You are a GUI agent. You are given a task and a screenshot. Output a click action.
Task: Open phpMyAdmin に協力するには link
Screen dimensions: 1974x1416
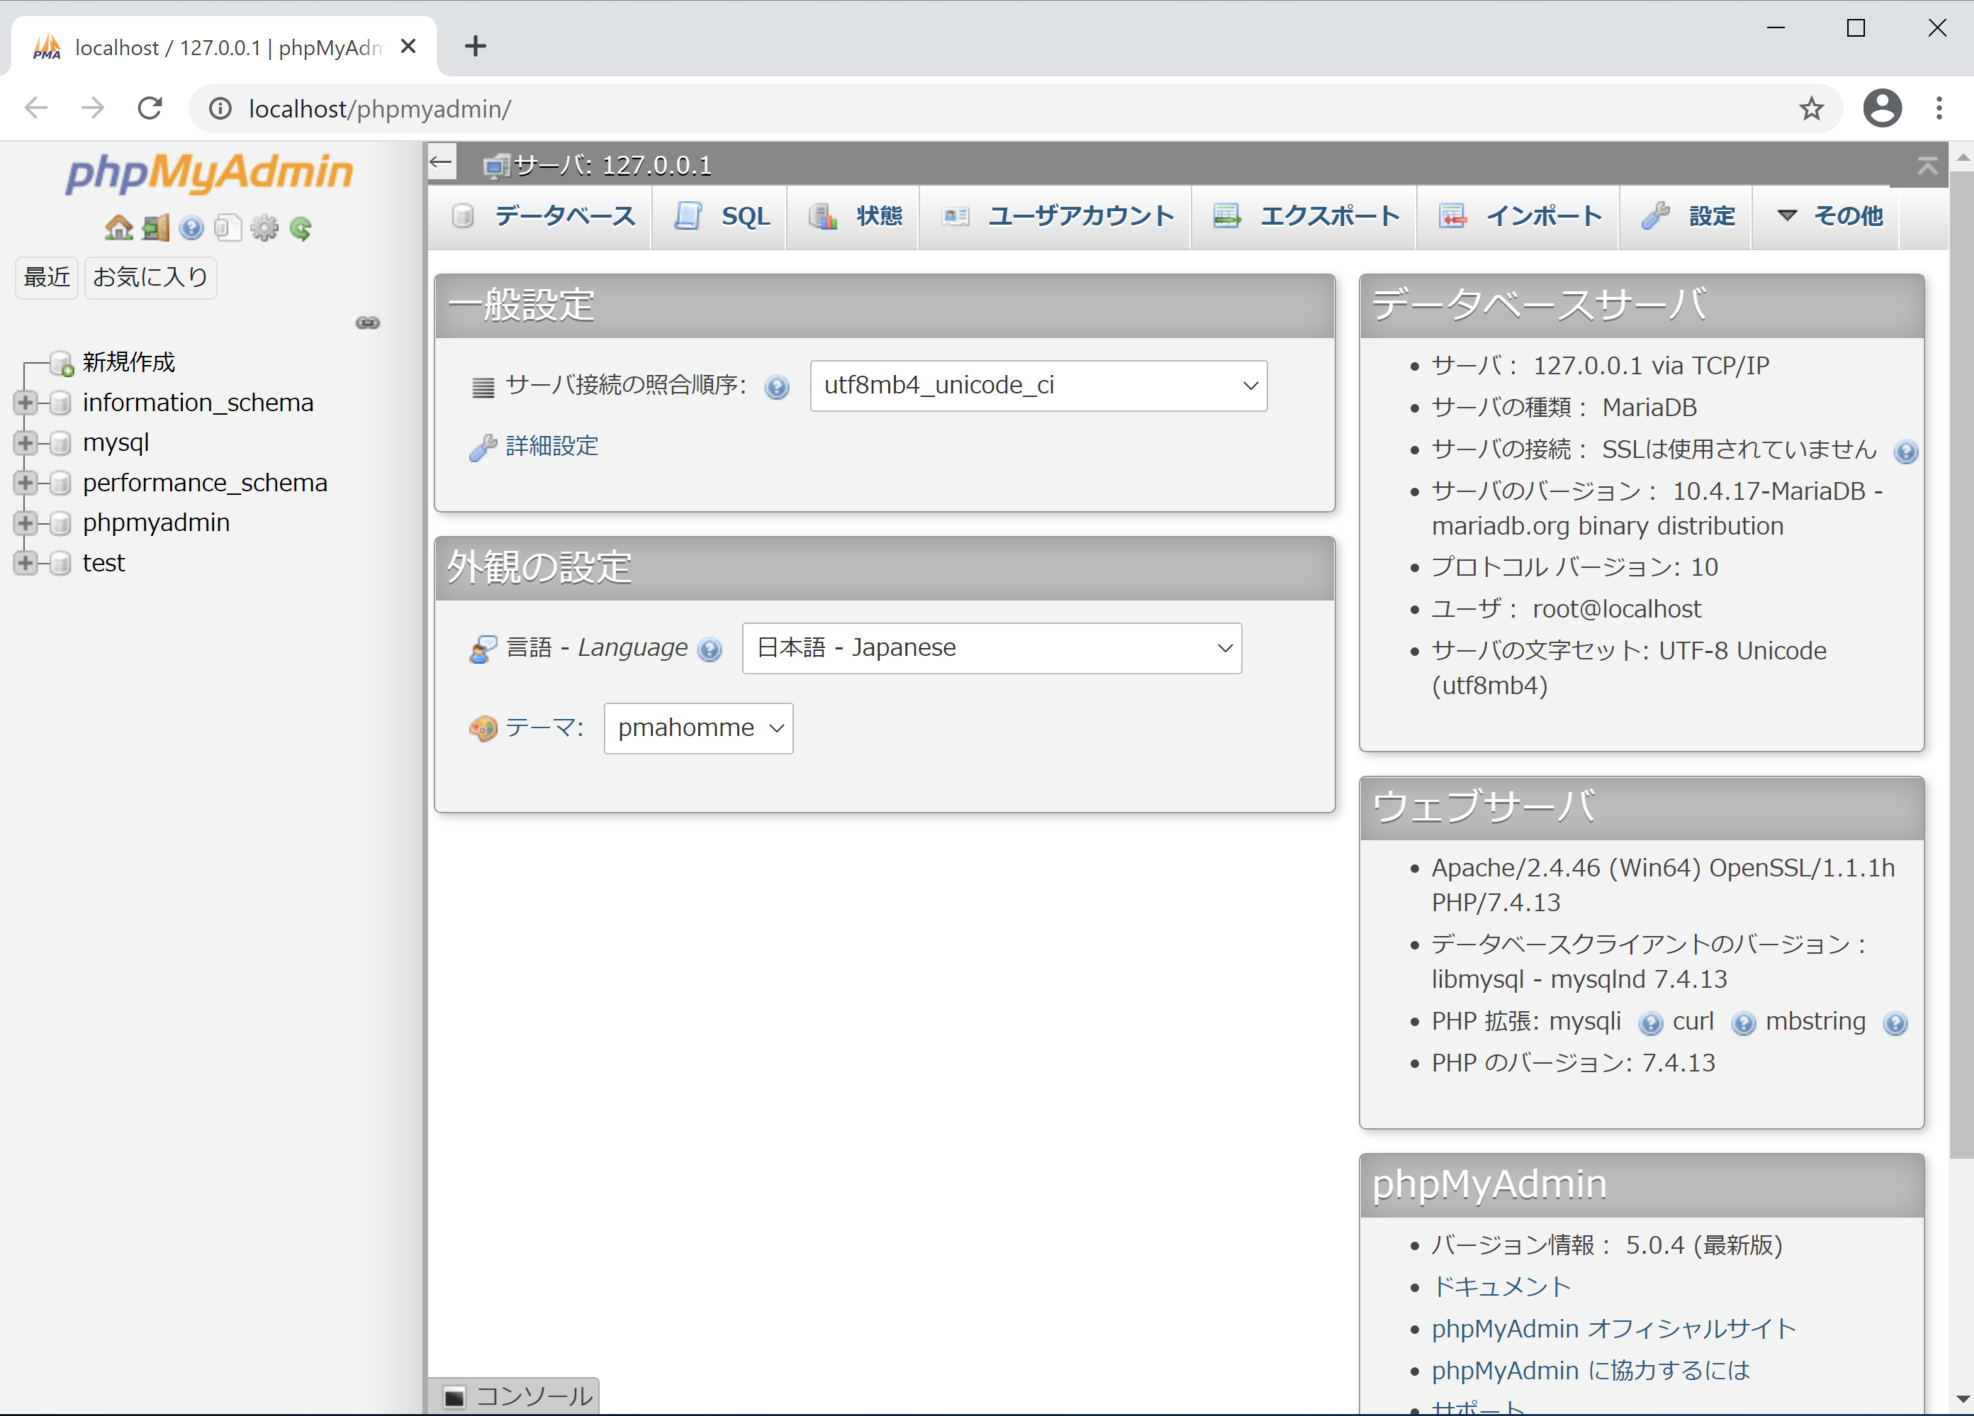1591,1371
